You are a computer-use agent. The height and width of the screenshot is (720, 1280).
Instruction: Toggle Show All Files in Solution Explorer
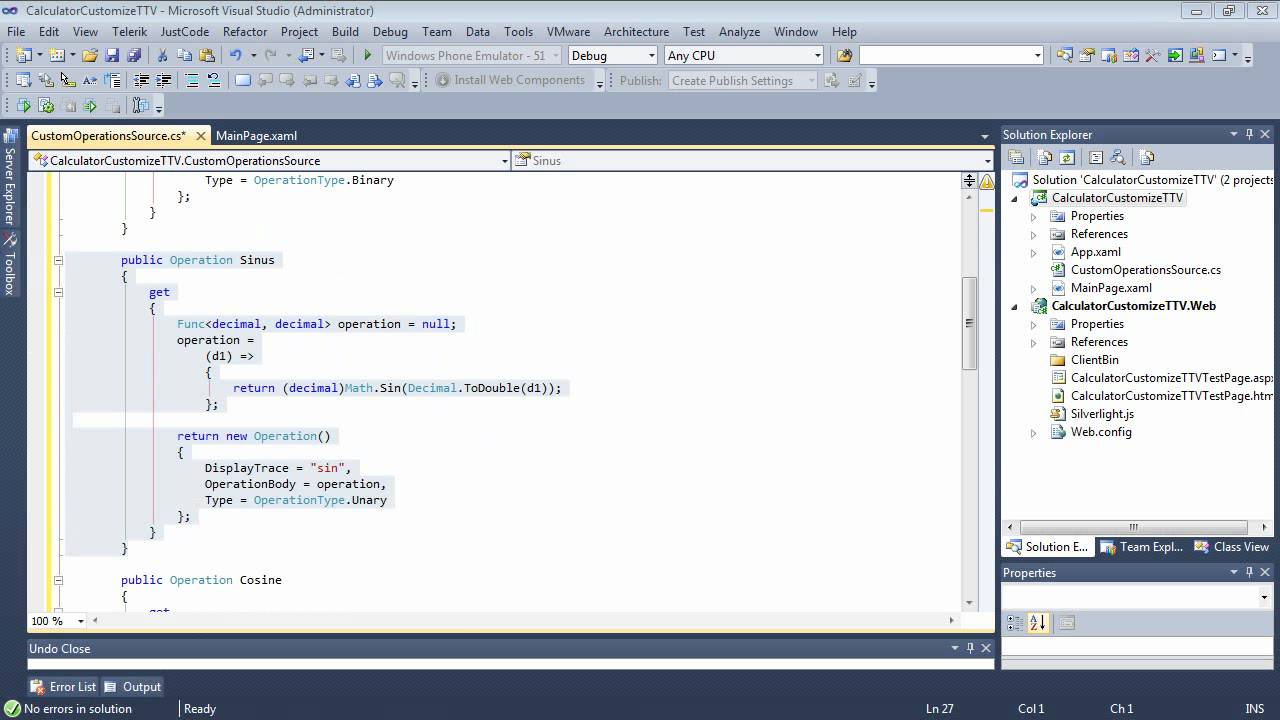(1045, 157)
